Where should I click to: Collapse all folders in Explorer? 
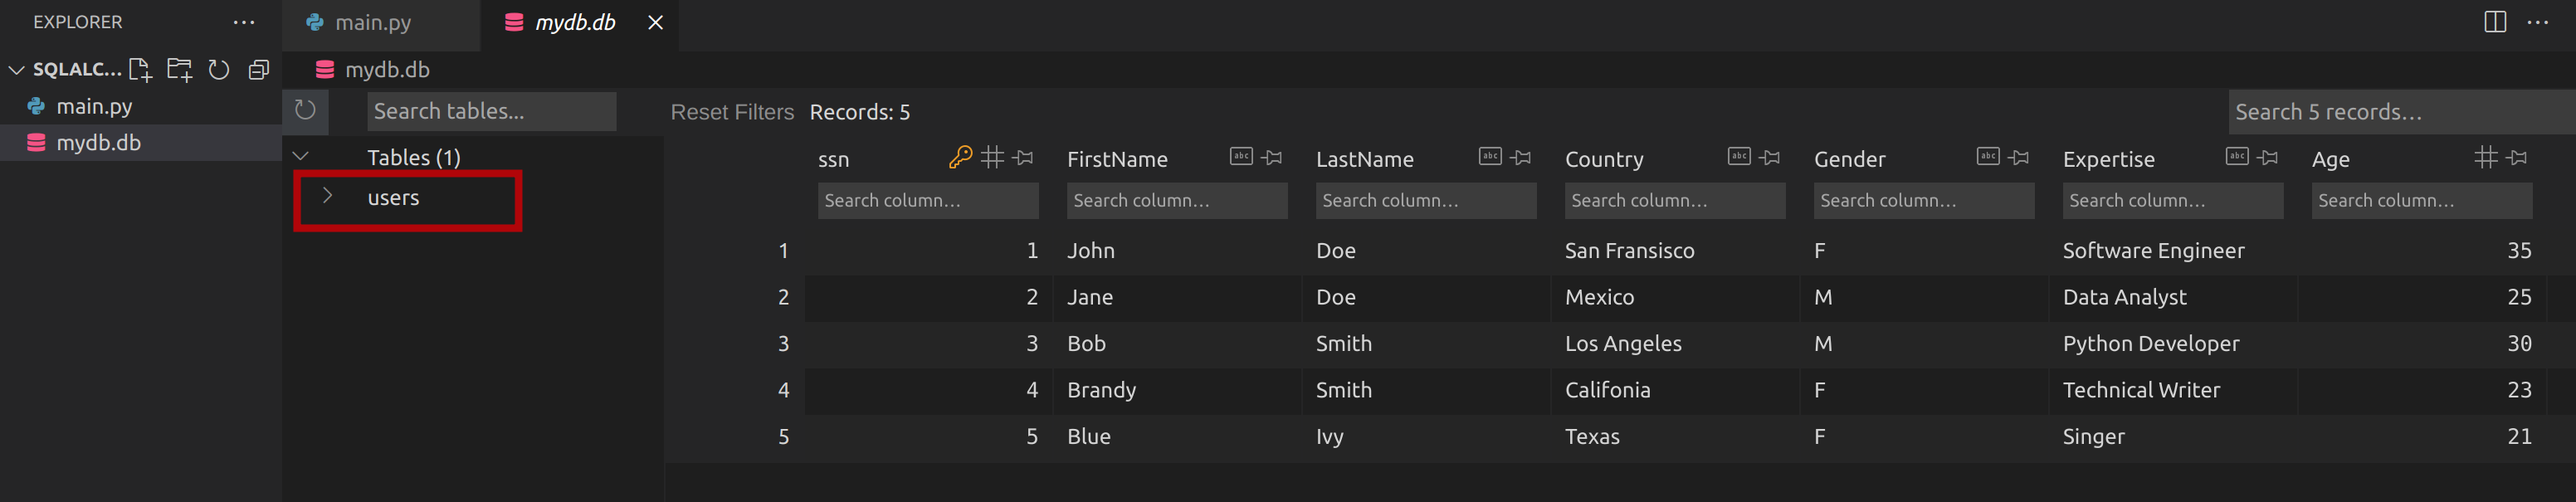259,69
